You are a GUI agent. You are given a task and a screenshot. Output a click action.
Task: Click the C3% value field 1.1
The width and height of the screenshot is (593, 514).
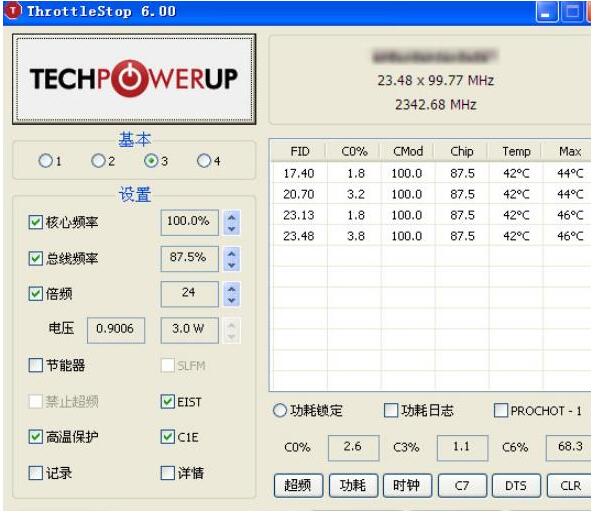(463, 447)
